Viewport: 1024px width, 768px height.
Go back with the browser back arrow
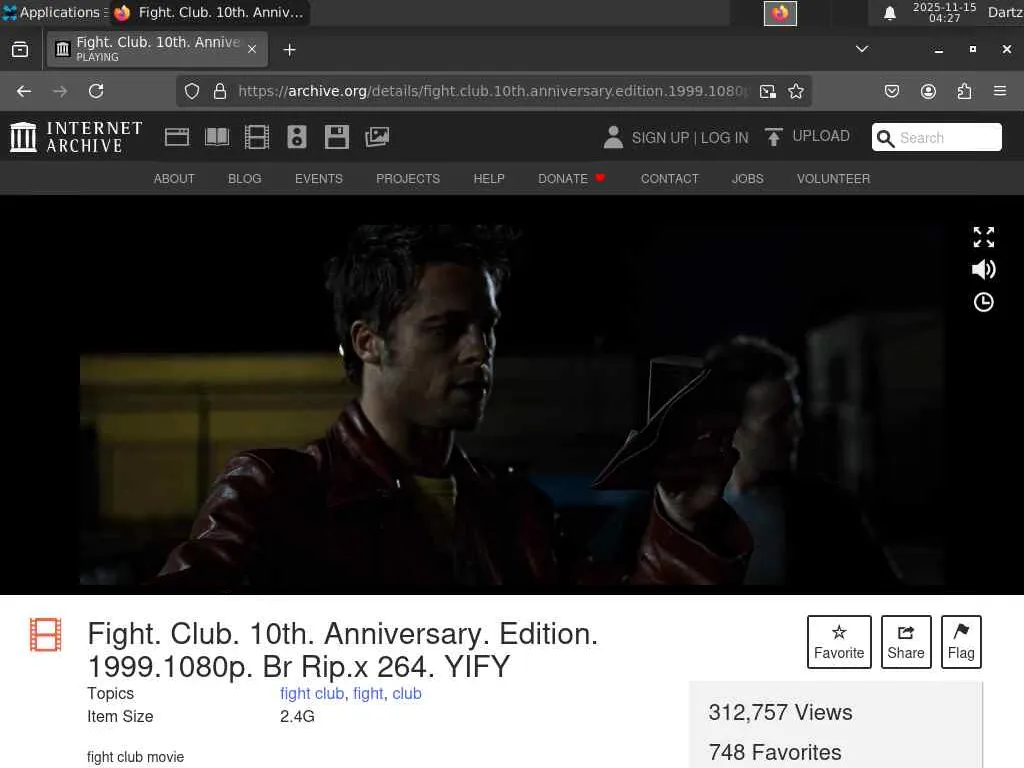[x=24, y=91]
